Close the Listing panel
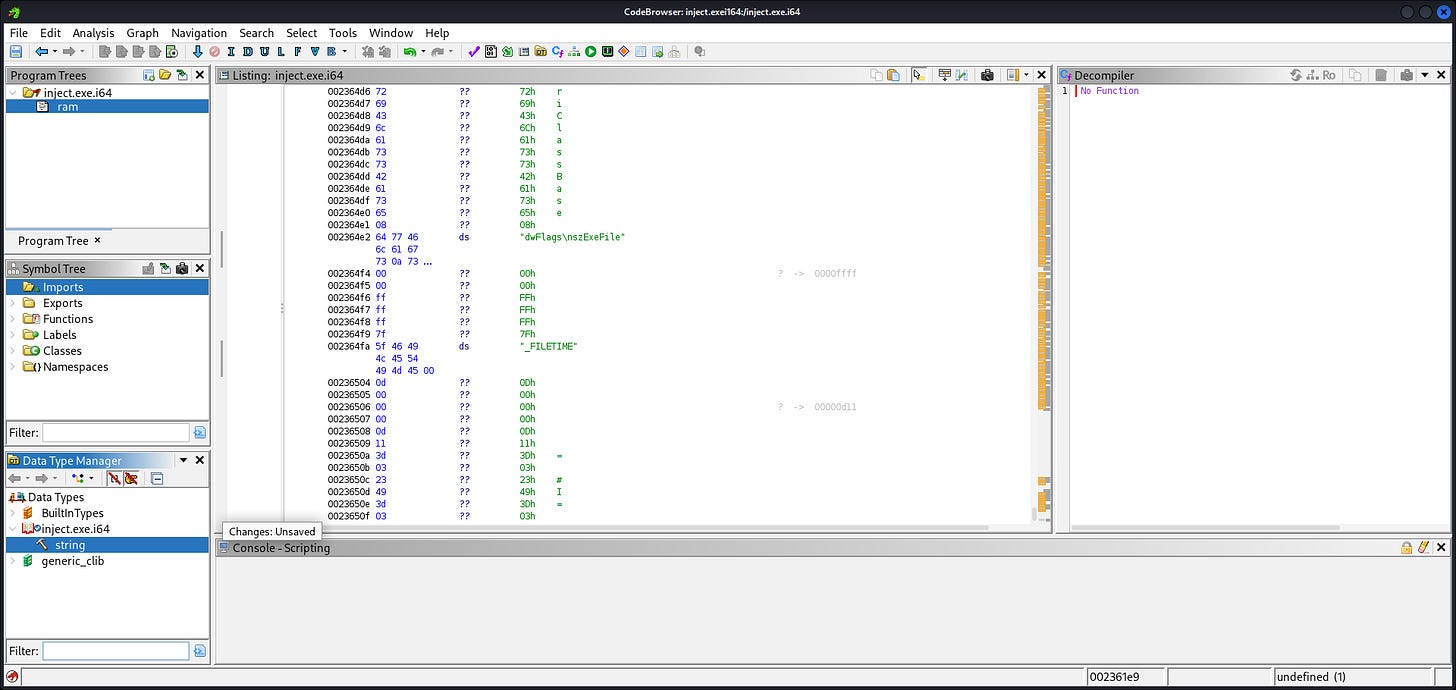 click(x=1041, y=75)
